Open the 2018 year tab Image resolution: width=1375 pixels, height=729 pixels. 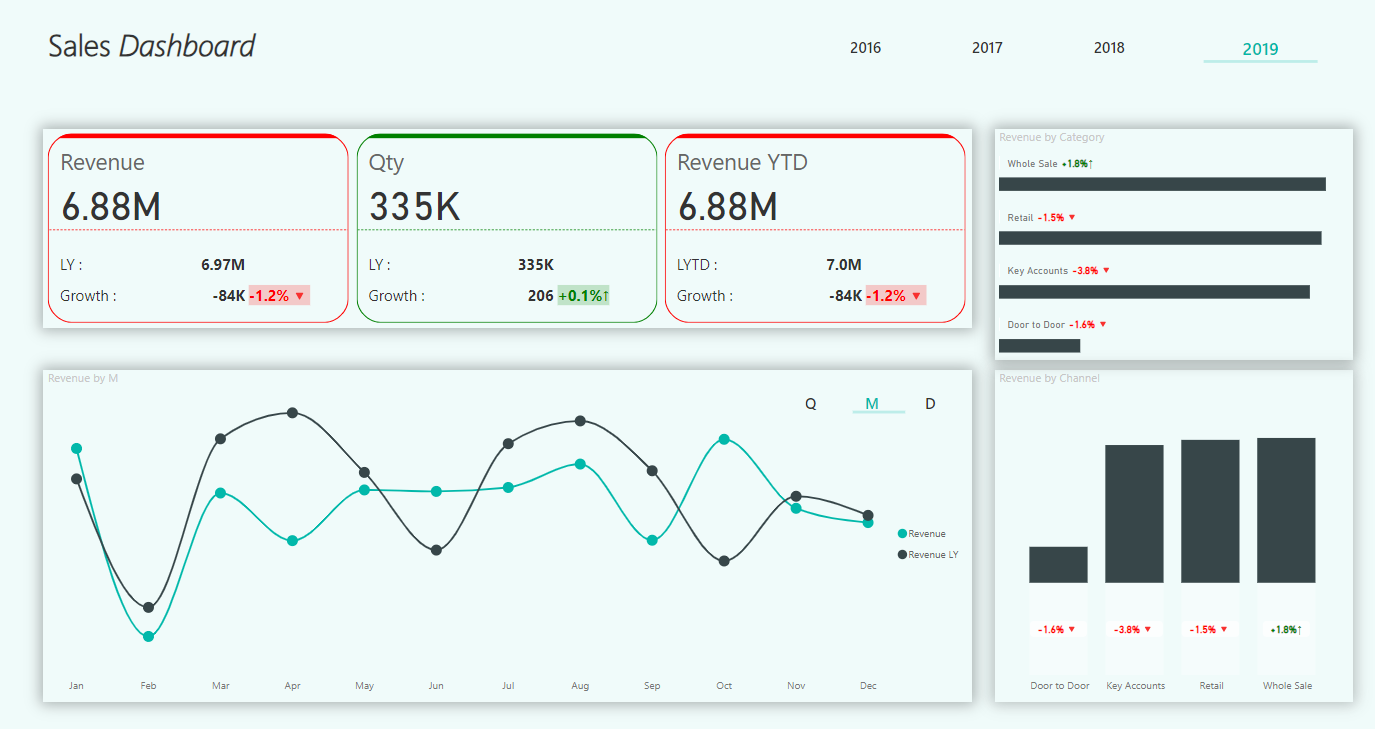(1109, 48)
